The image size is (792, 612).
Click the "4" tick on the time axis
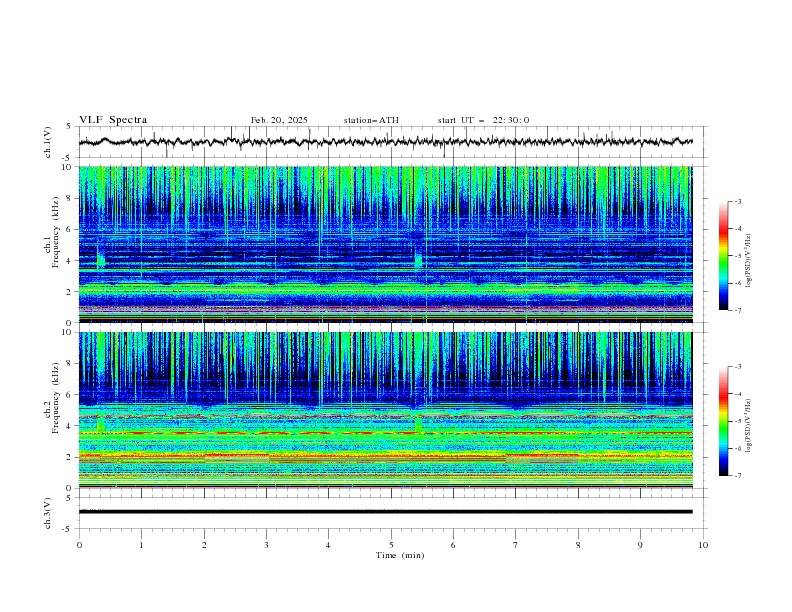pos(328,545)
